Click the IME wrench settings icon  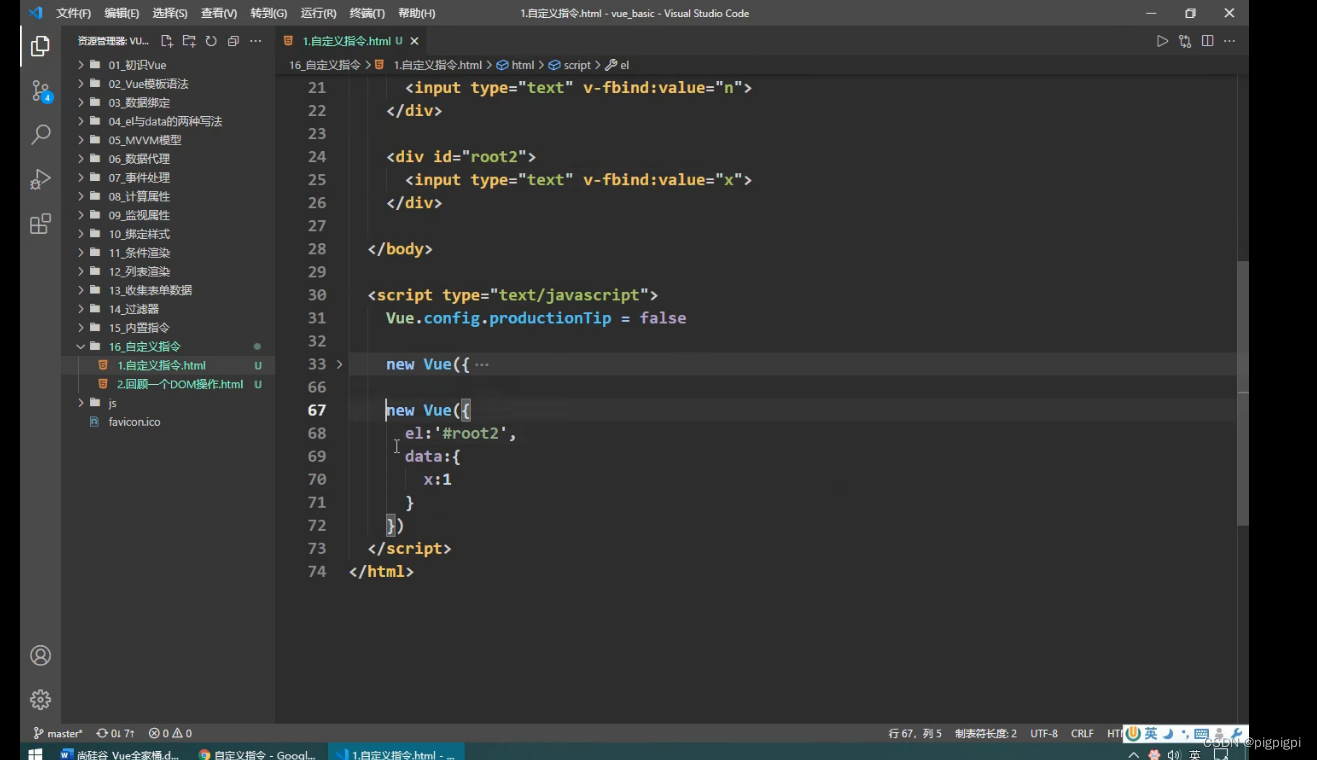[x=1237, y=734]
